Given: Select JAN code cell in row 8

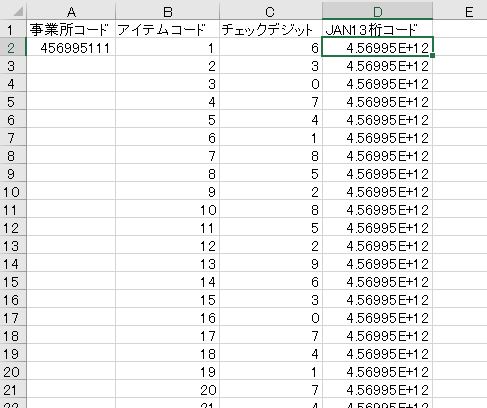Looking at the screenshot, I should coord(377,156).
